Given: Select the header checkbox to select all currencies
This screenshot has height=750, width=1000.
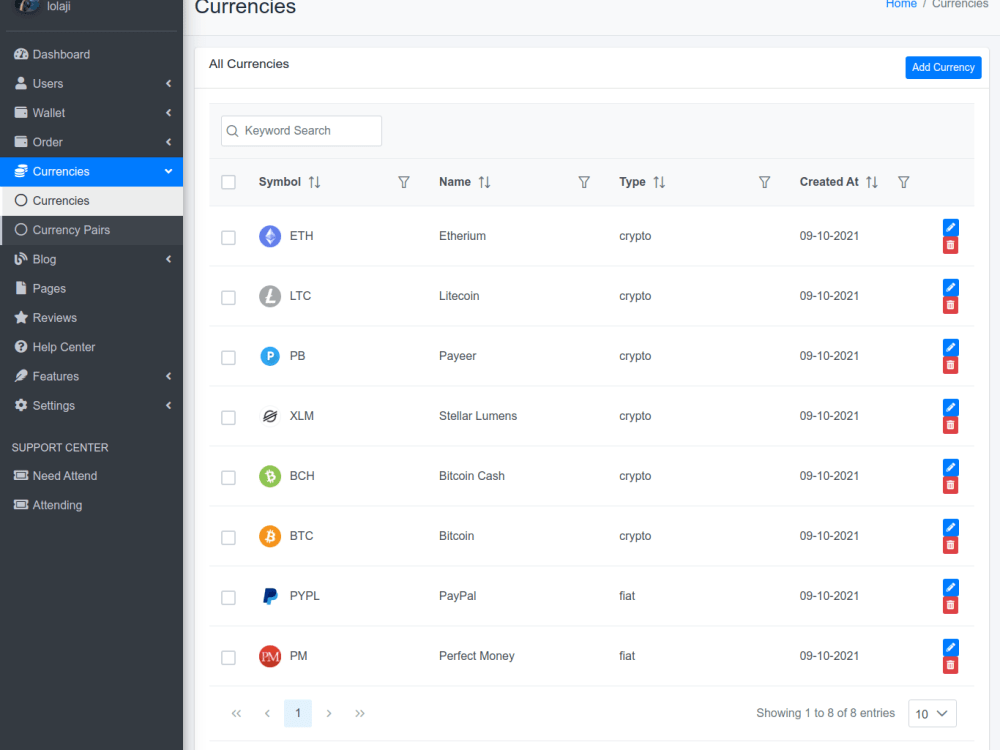Looking at the screenshot, I should [x=228, y=182].
